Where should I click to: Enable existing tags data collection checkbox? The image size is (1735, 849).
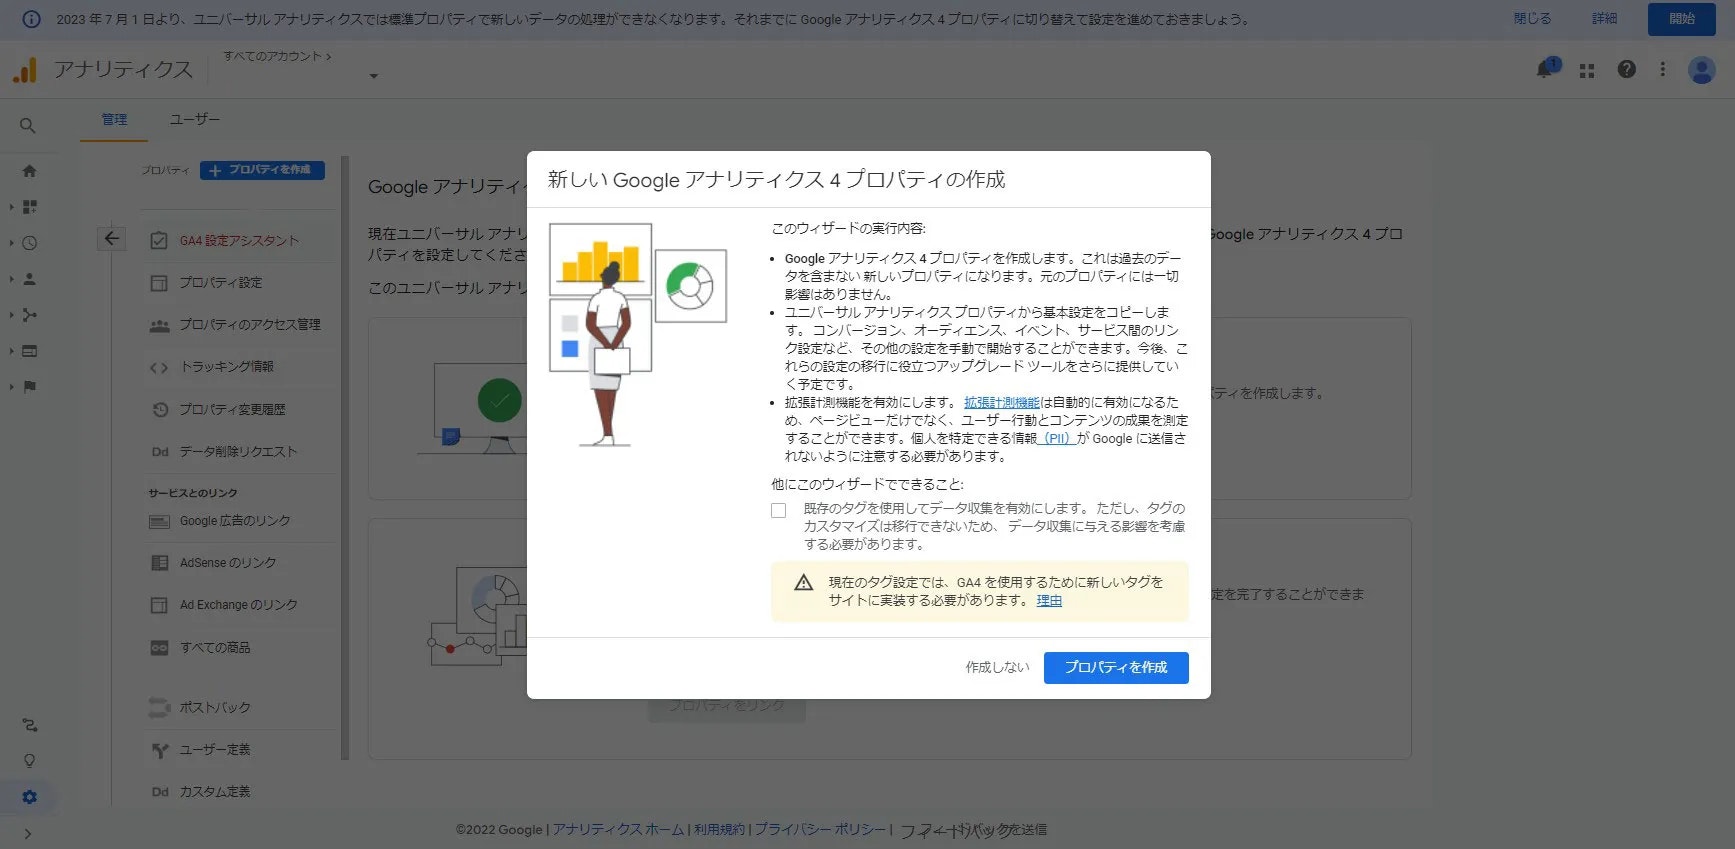click(779, 511)
